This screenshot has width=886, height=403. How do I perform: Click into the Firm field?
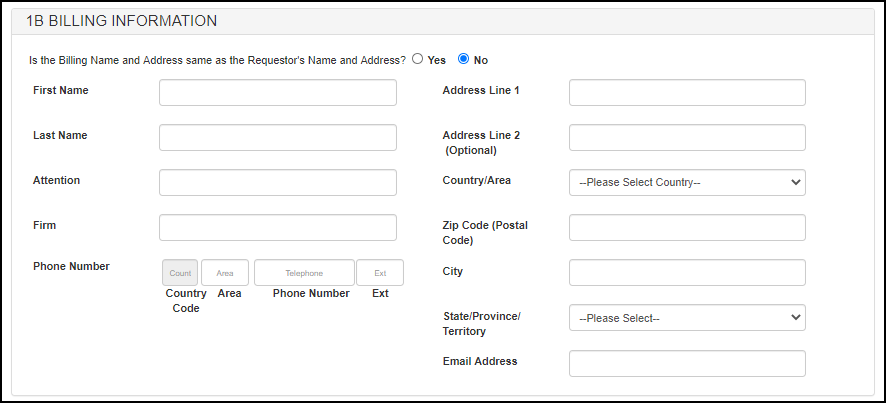coord(277,228)
